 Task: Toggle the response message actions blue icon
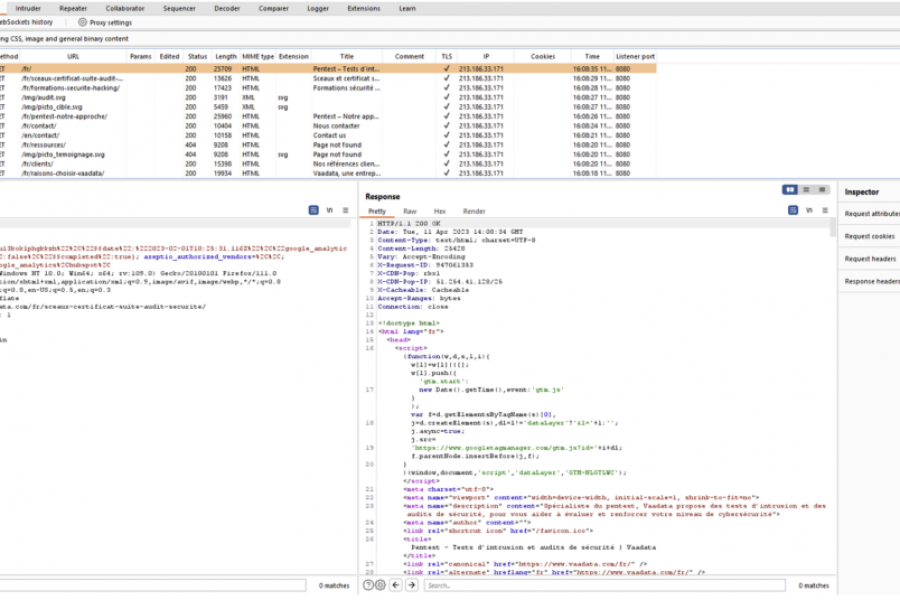pyautogui.click(x=793, y=211)
